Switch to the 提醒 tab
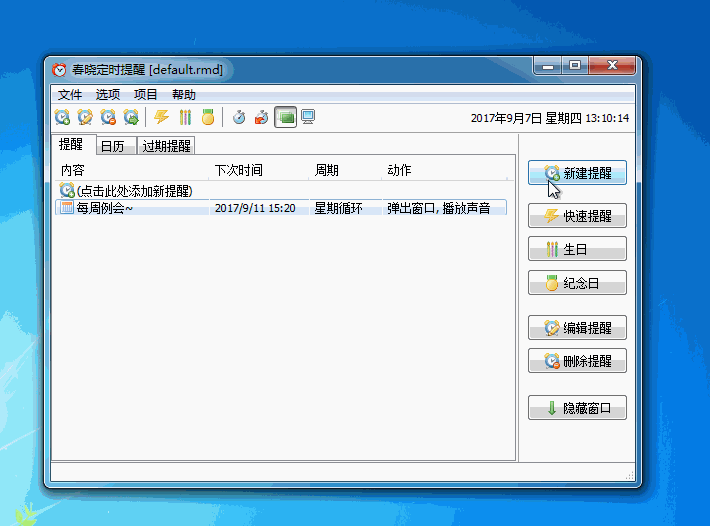The width and height of the screenshot is (710, 526). [x=72, y=144]
